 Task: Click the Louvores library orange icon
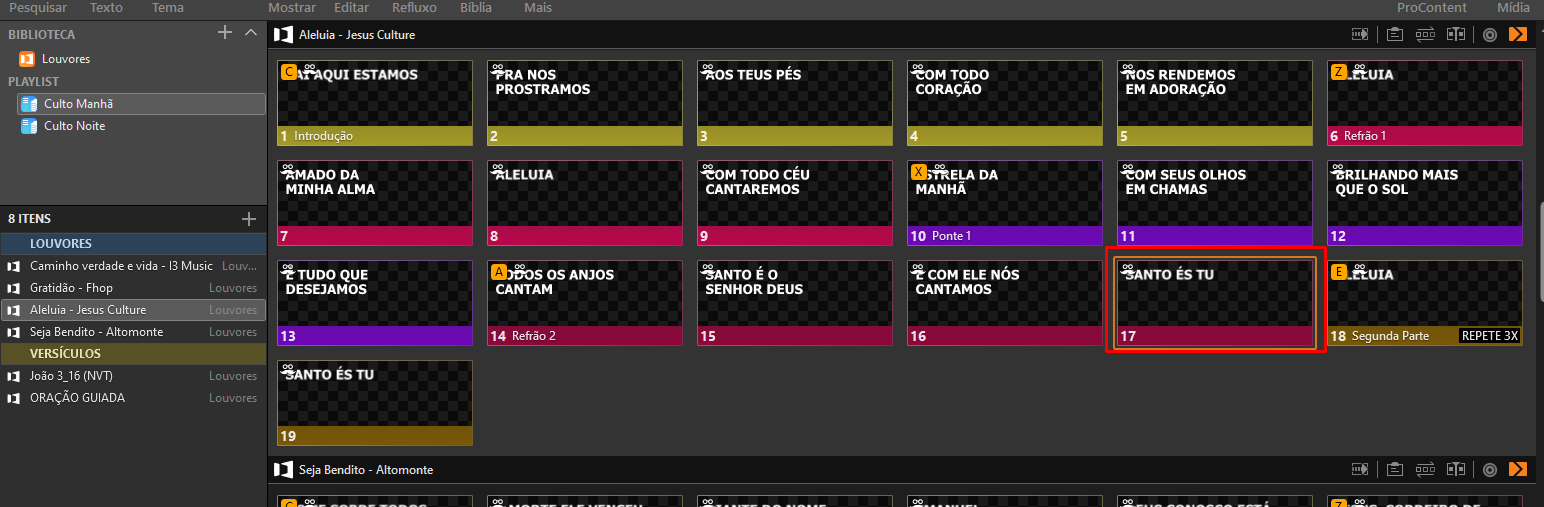coord(27,59)
